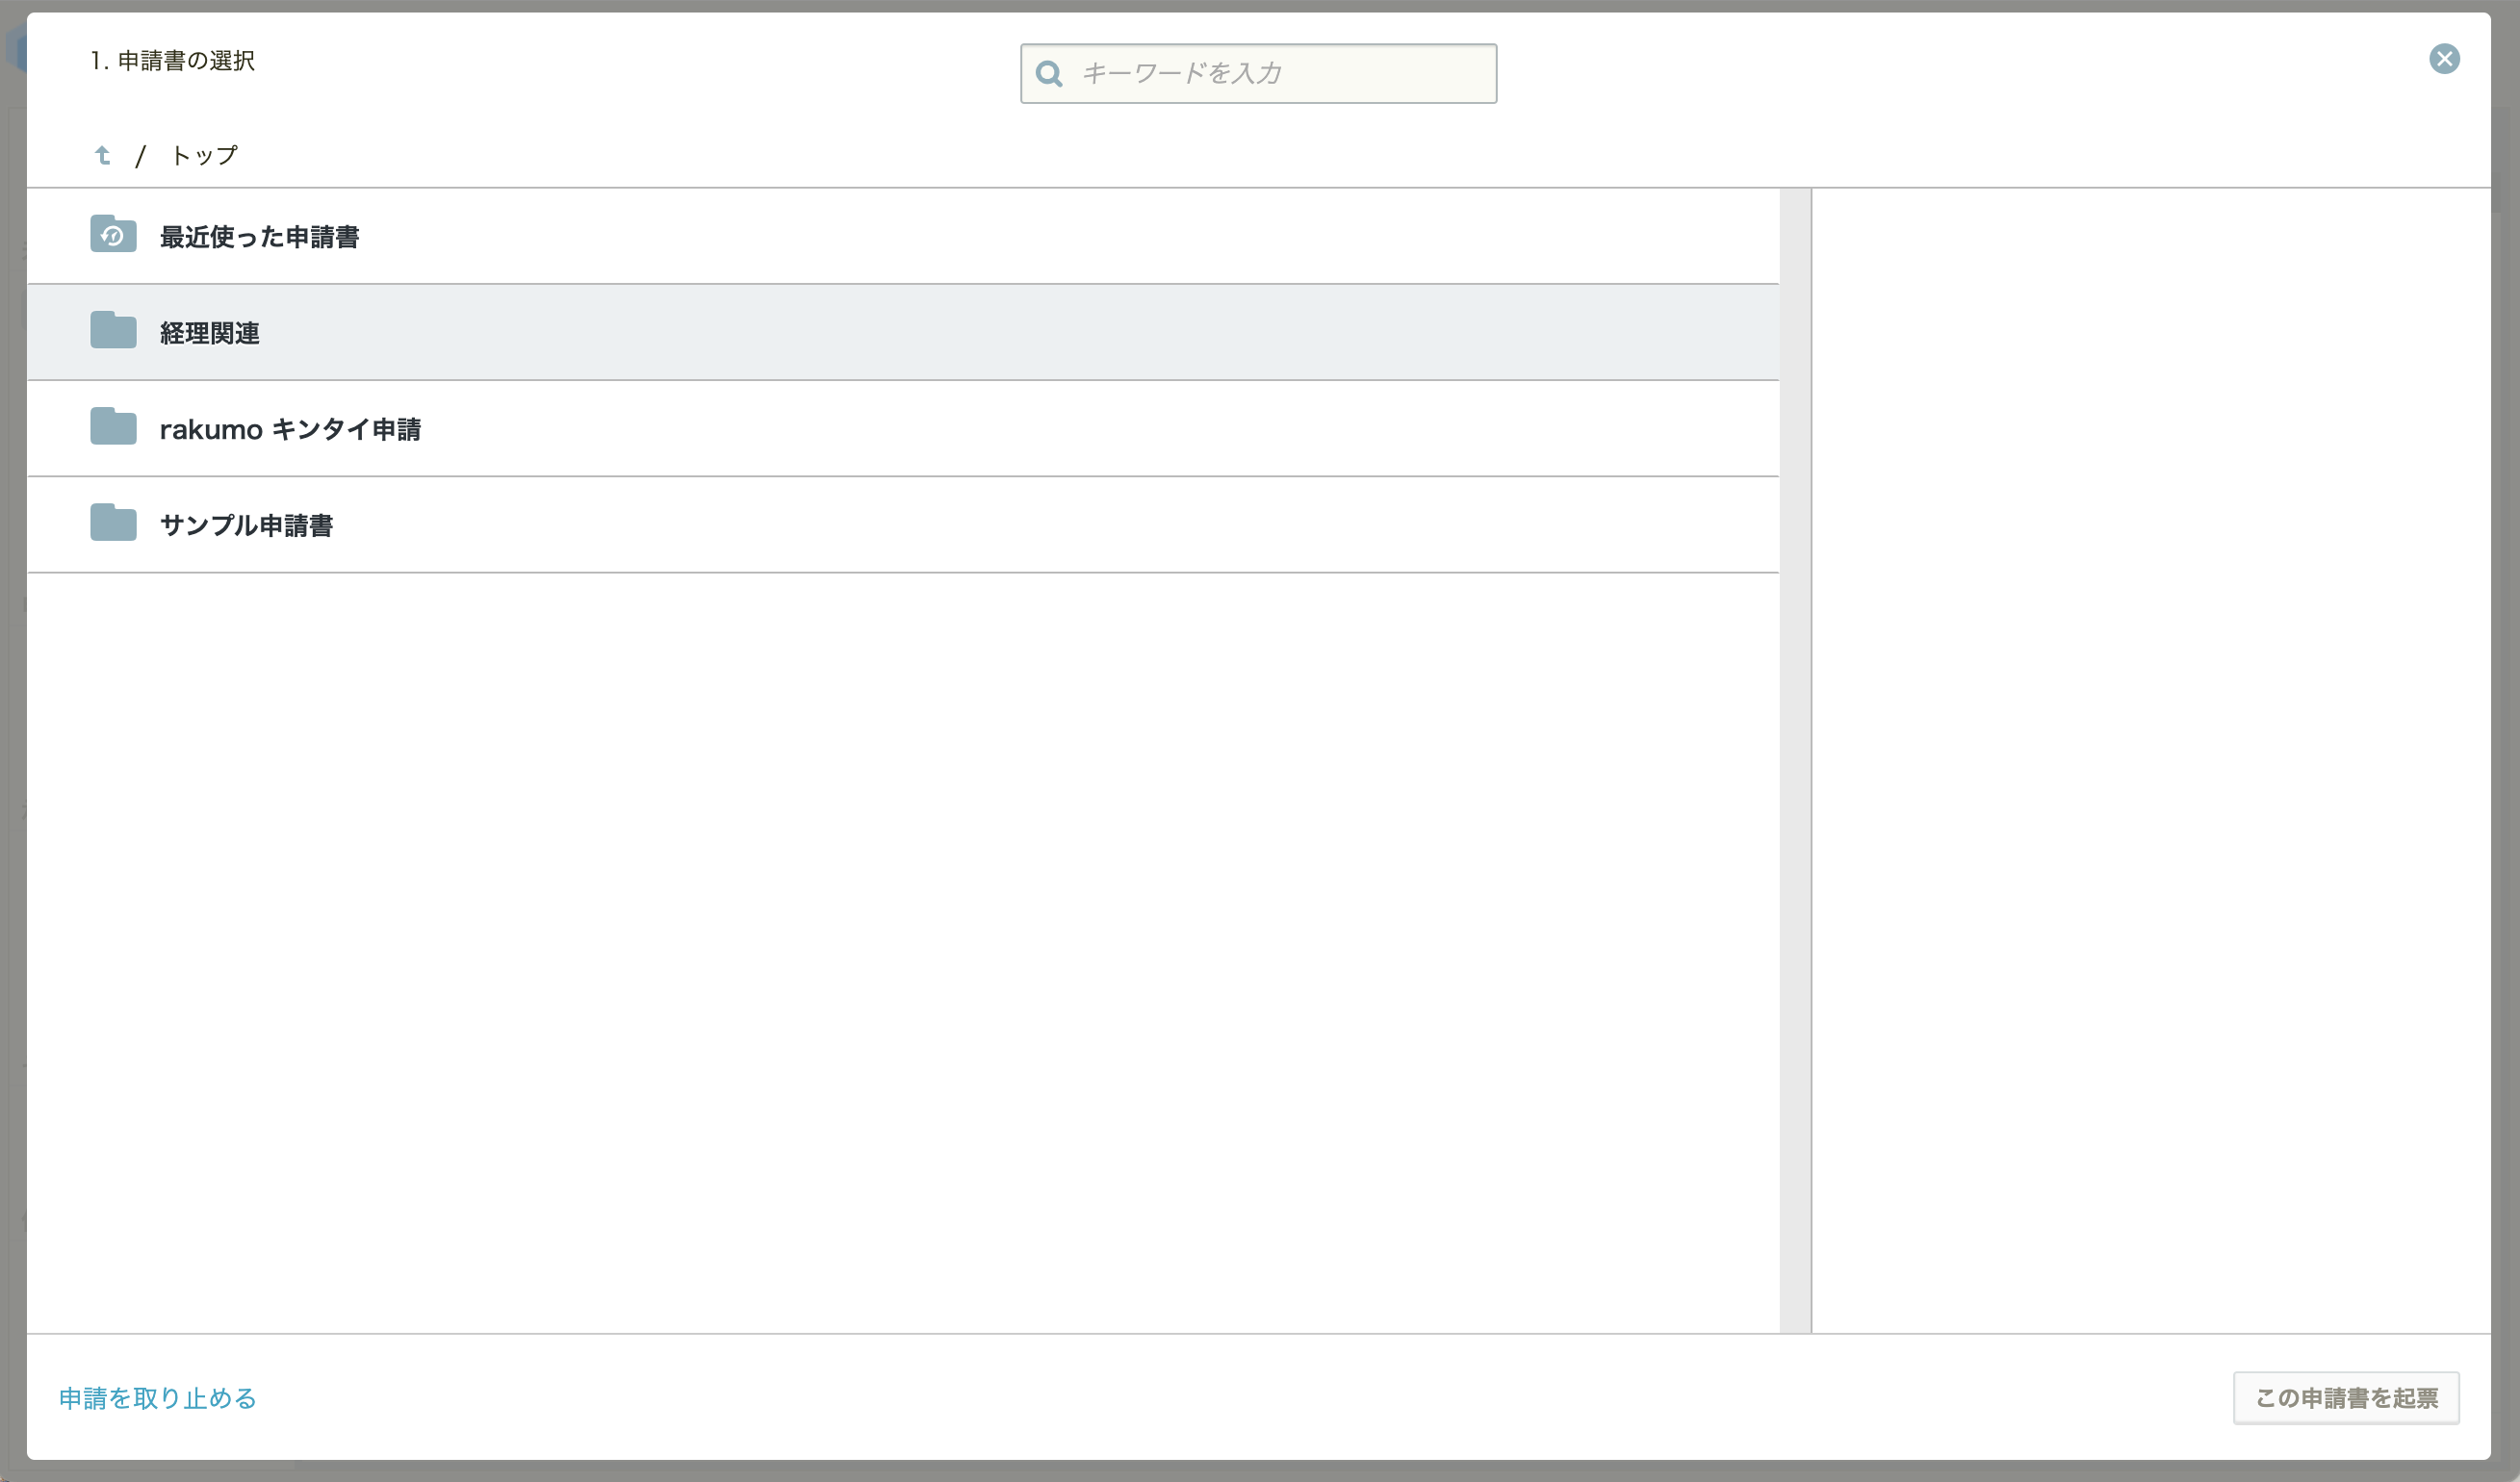
Task: Click the rakumo キンタイ申請 folder icon
Action: coord(113,426)
